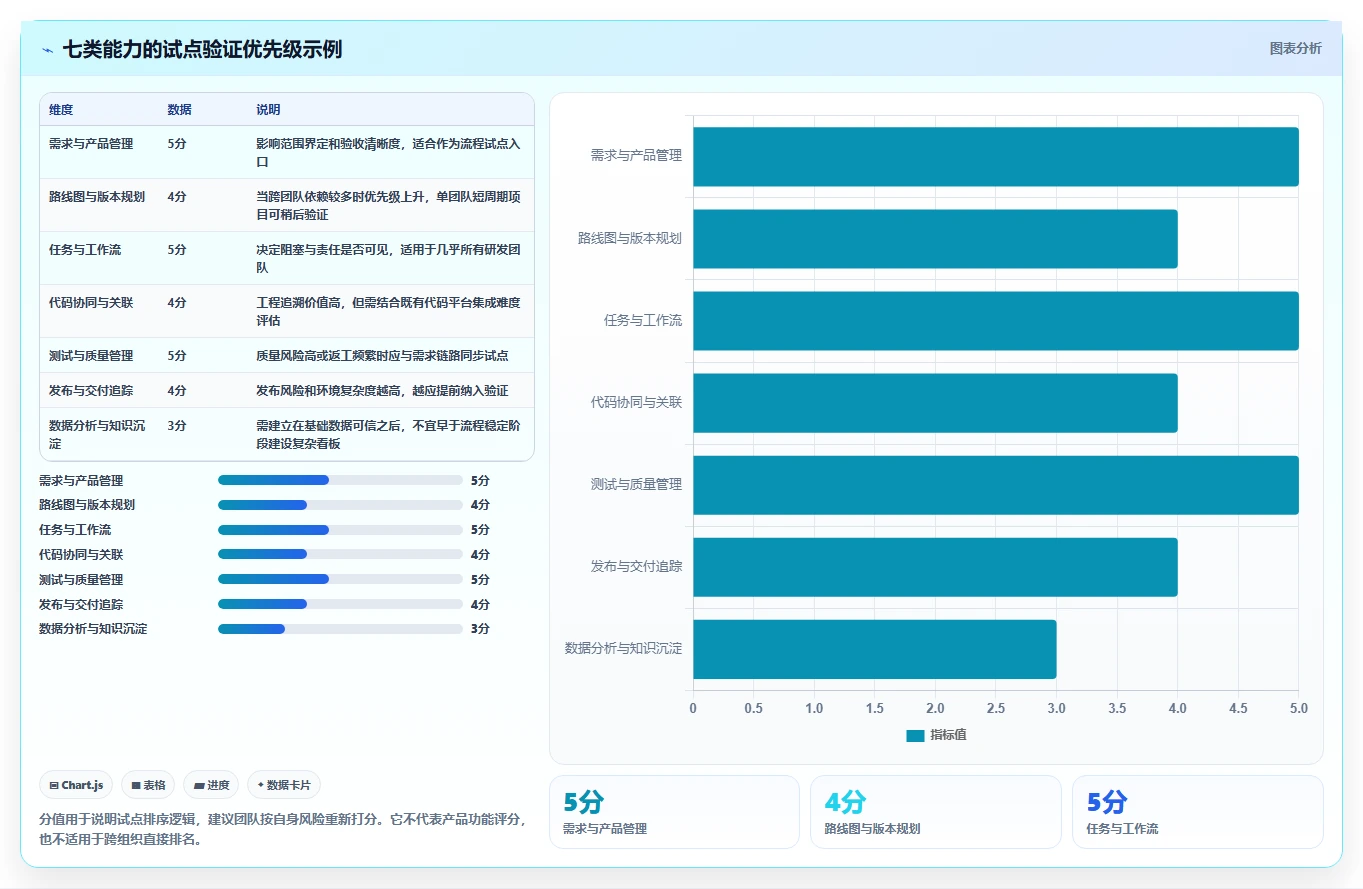Click the 表格 chip
The width and height of the screenshot is (1363, 889).
pyautogui.click(x=149, y=786)
